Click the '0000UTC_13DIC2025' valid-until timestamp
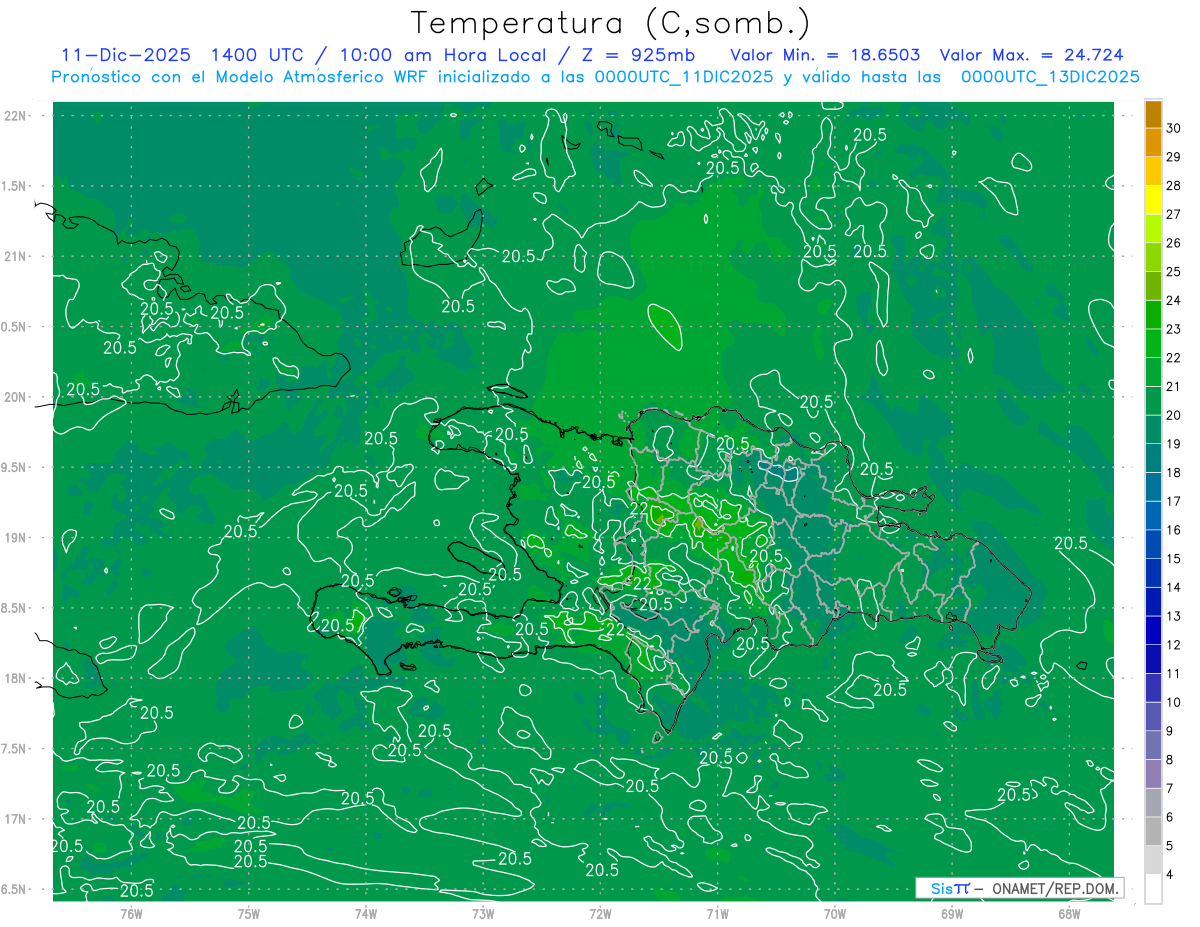The width and height of the screenshot is (1200, 927). coord(1050,77)
